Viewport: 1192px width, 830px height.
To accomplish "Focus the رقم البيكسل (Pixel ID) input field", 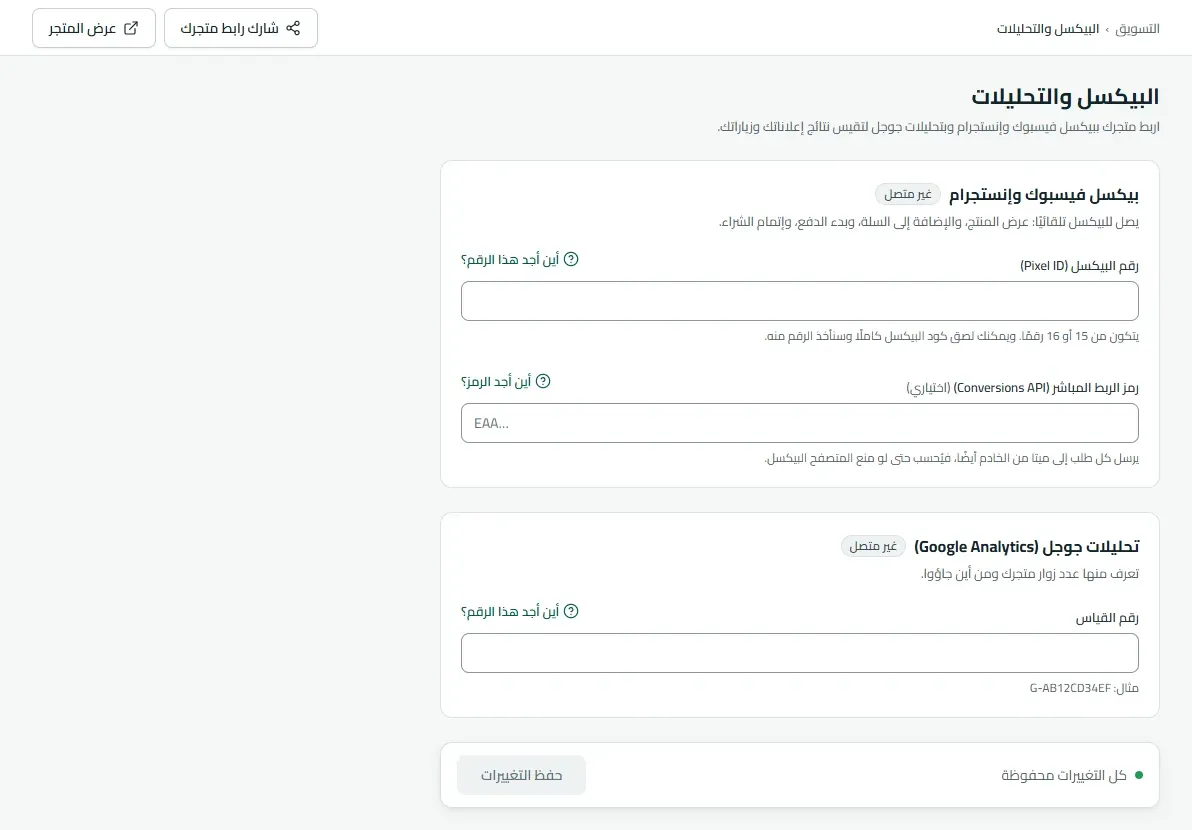I will (800, 301).
